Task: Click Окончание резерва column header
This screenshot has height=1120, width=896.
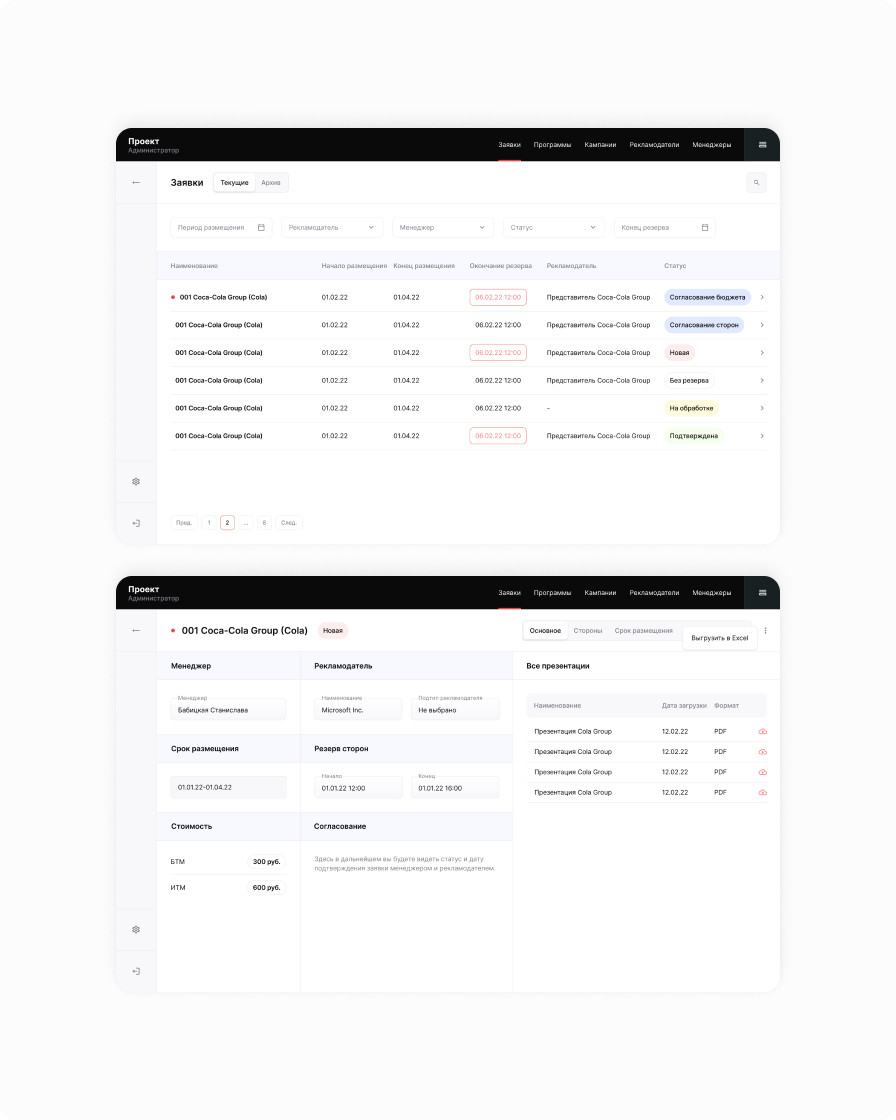Action: [500, 266]
